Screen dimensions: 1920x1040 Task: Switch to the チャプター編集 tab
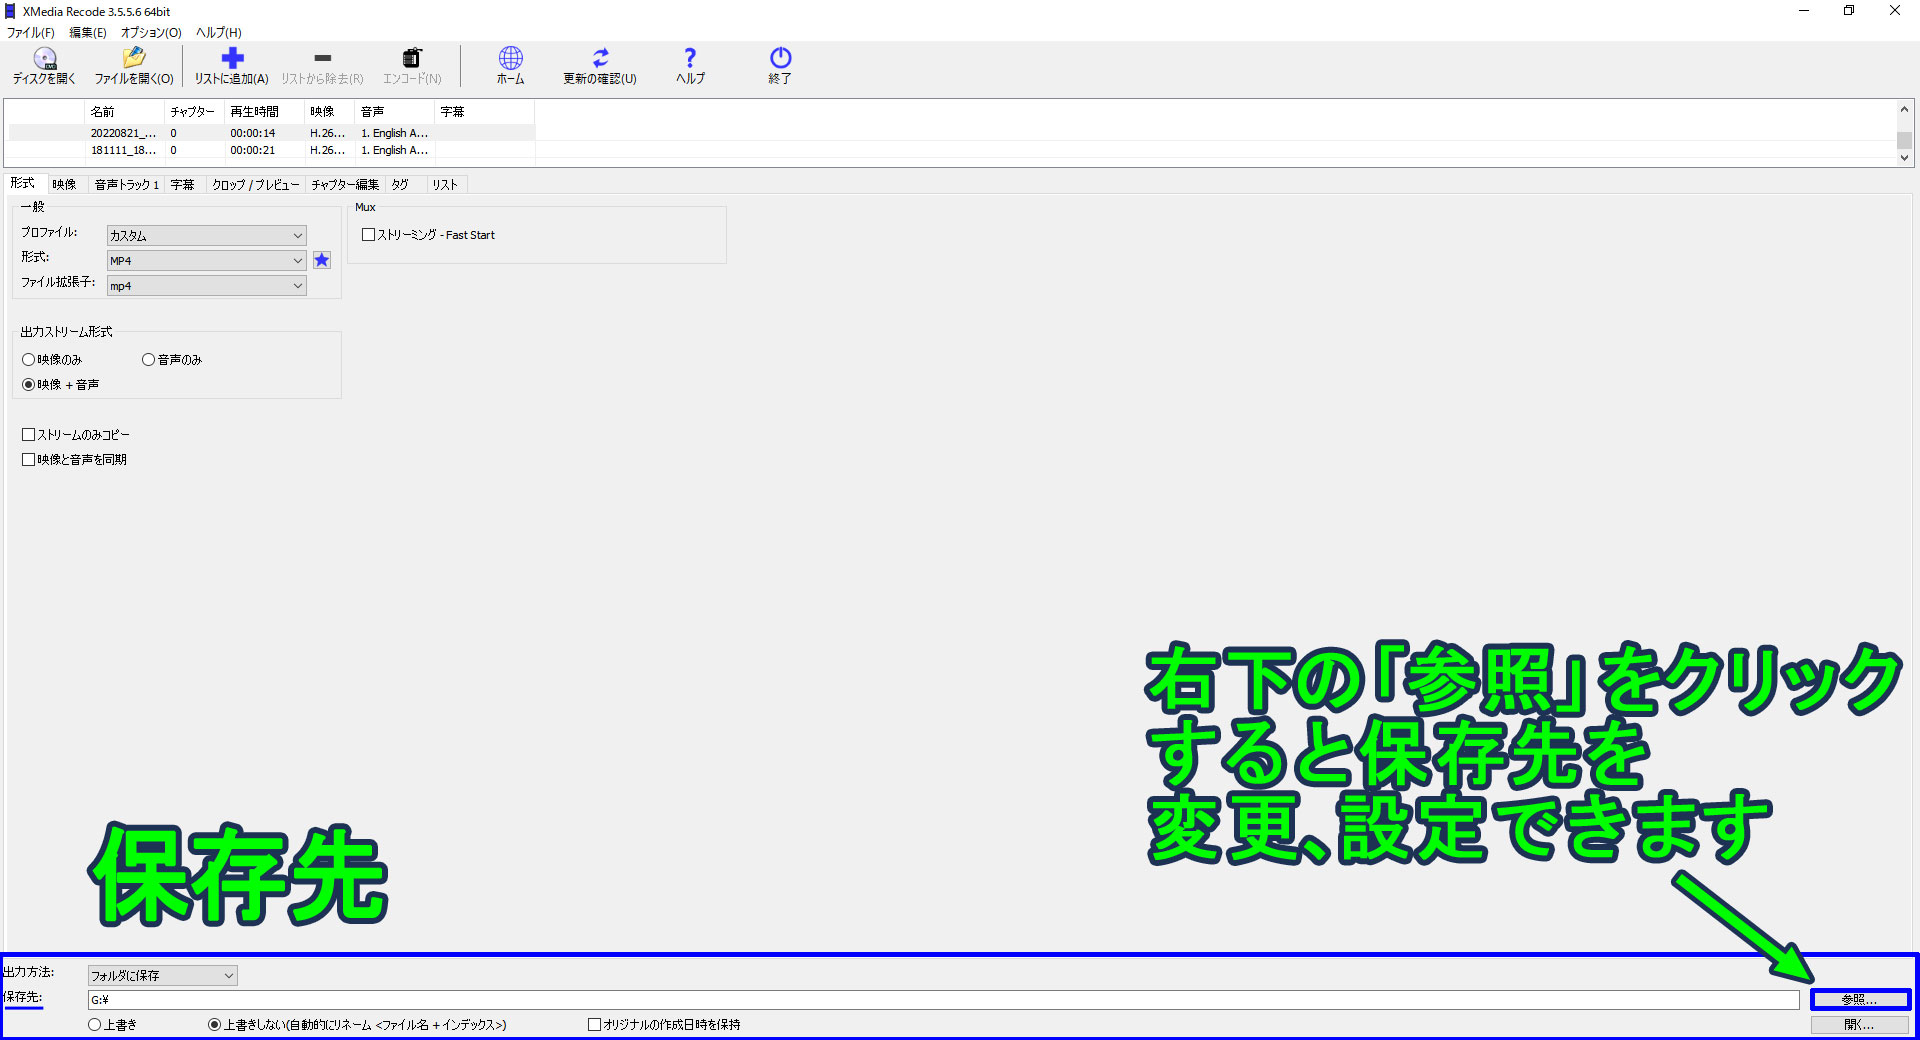[x=345, y=185]
